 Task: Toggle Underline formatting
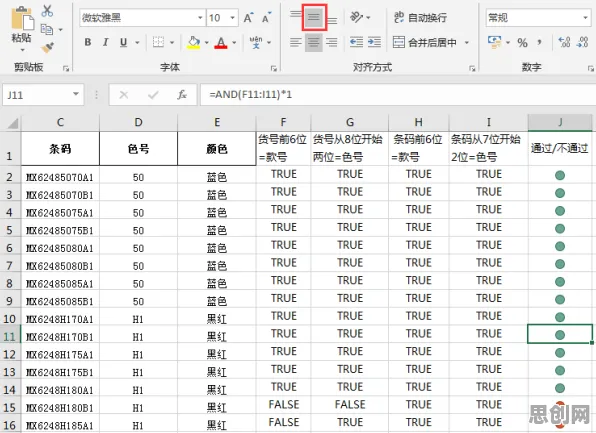(123, 42)
